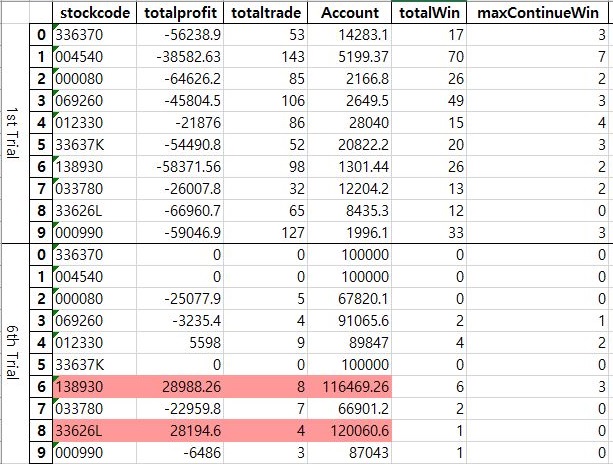Select the Account cell showing 1301.44

point(350,167)
